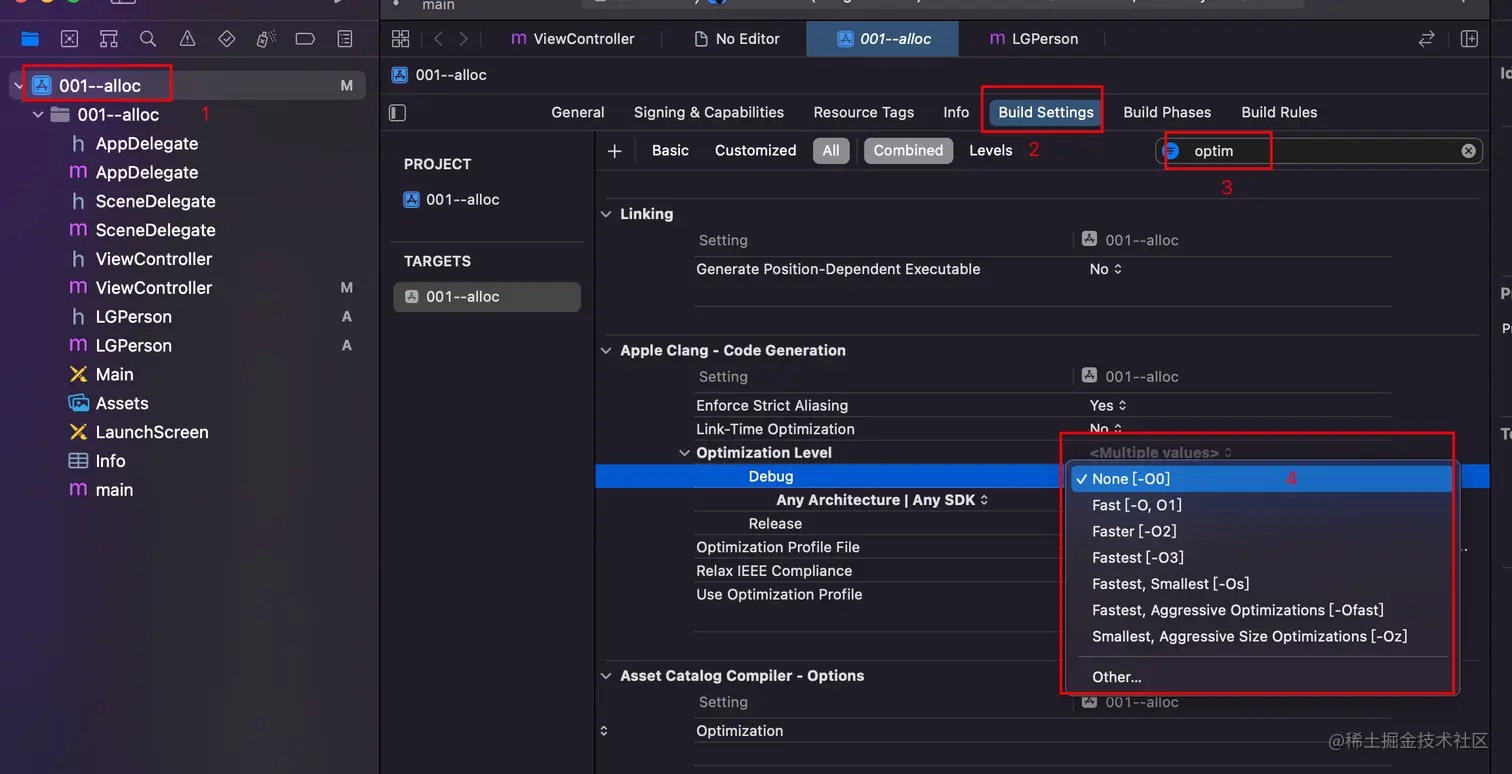Collapse Apple Clang - Code Generation section
The width and height of the screenshot is (1512, 774).
[x=606, y=351]
